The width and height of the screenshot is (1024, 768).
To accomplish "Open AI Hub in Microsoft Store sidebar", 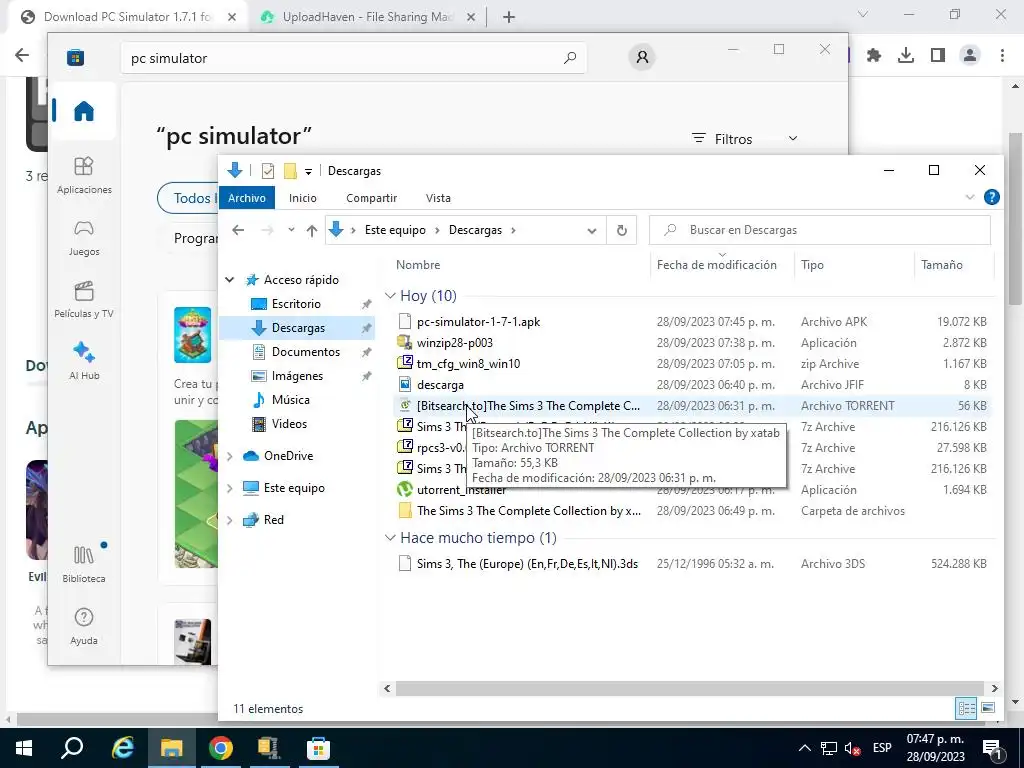I will pyautogui.click(x=84, y=360).
